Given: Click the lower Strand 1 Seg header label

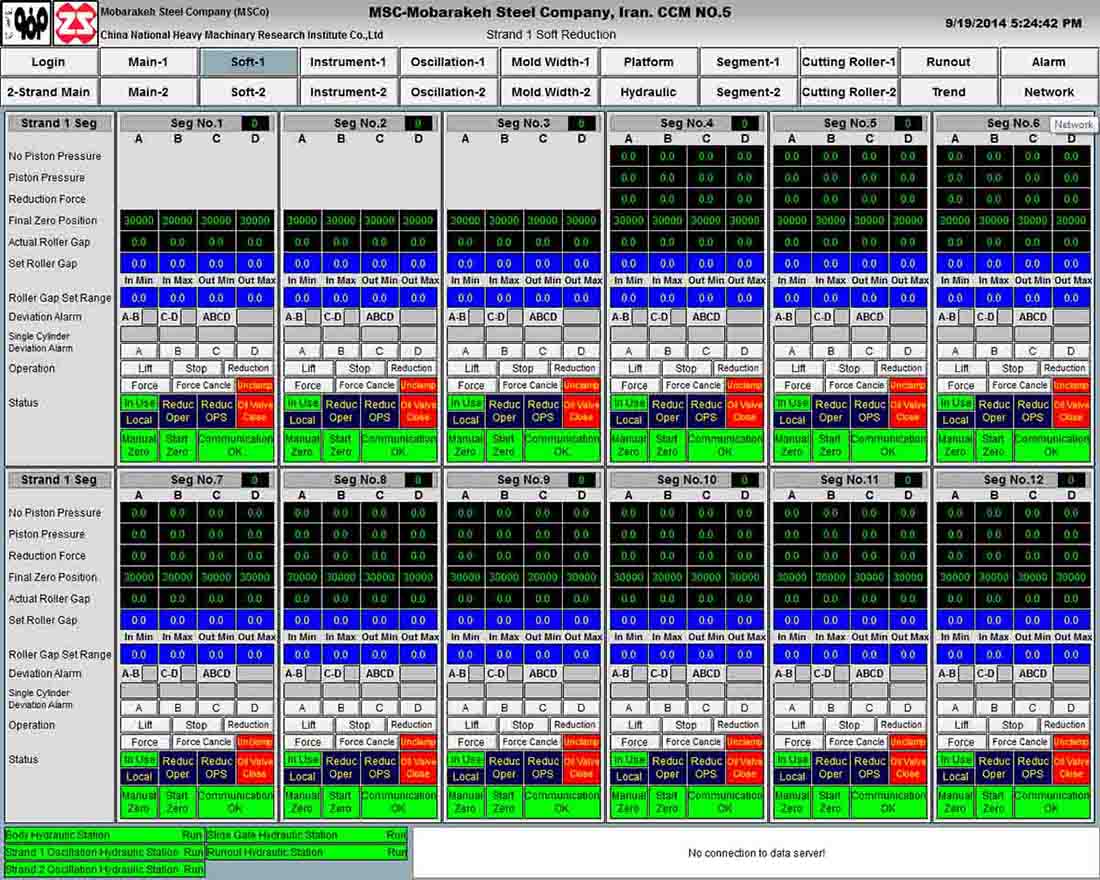Looking at the screenshot, I should (x=59, y=480).
